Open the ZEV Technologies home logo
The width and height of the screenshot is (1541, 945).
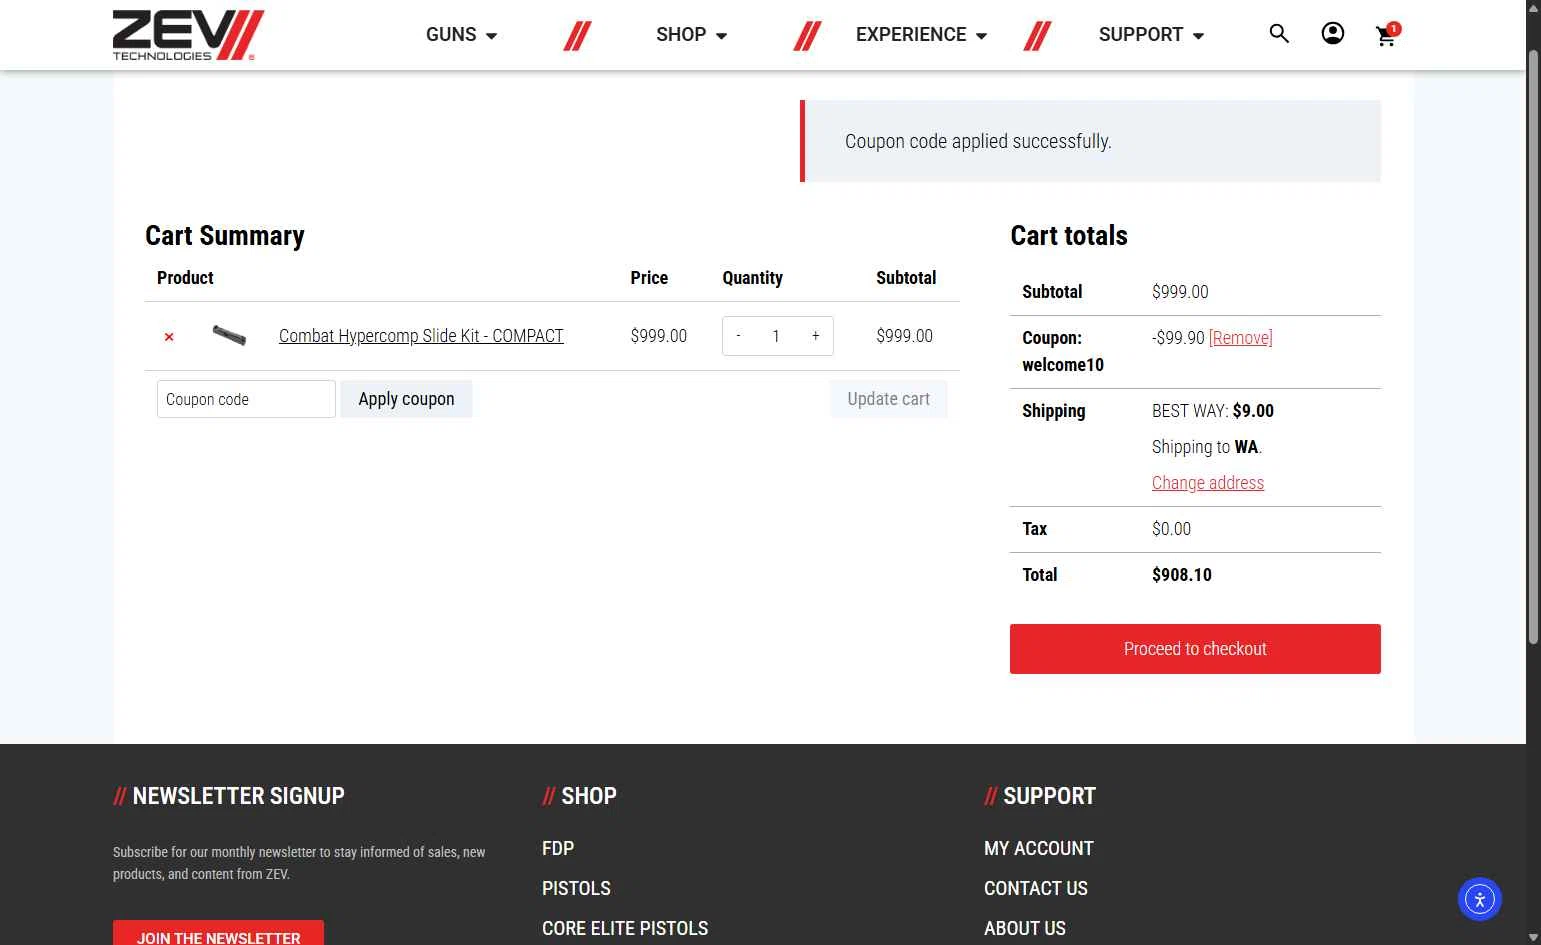[x=188, y=35]
